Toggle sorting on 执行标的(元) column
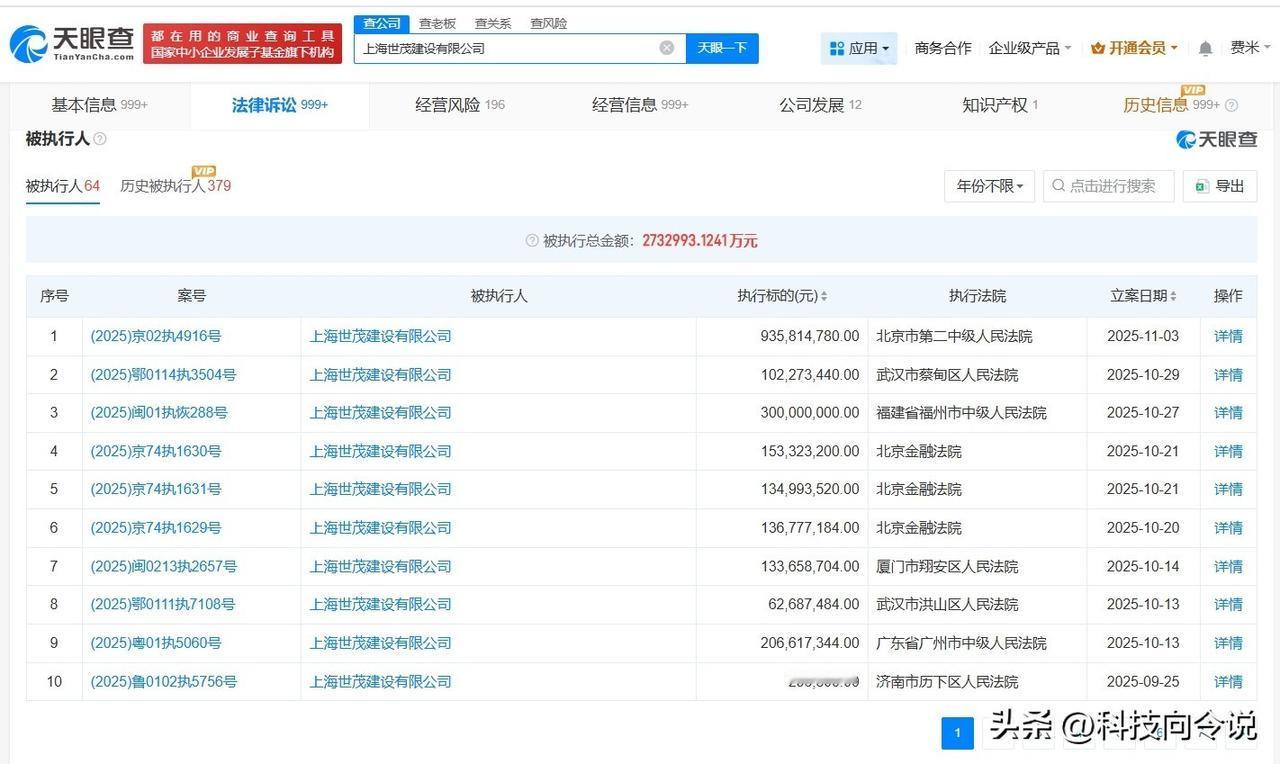This screenshot has width=1280, height=764. point(823,295)
